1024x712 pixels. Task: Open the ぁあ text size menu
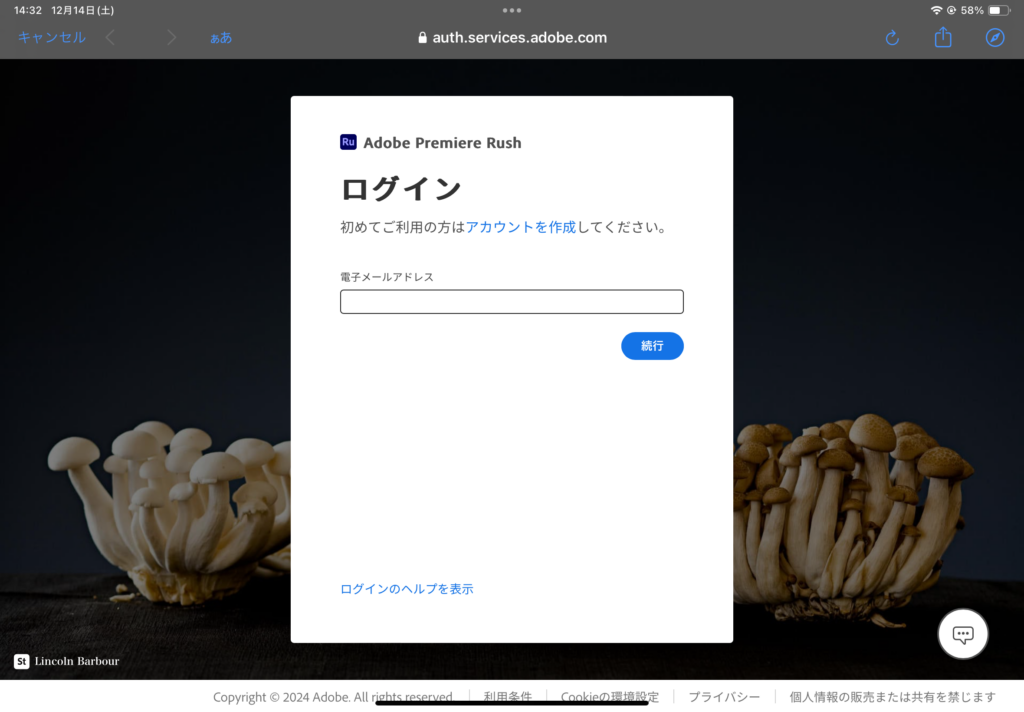pos(221,38)
